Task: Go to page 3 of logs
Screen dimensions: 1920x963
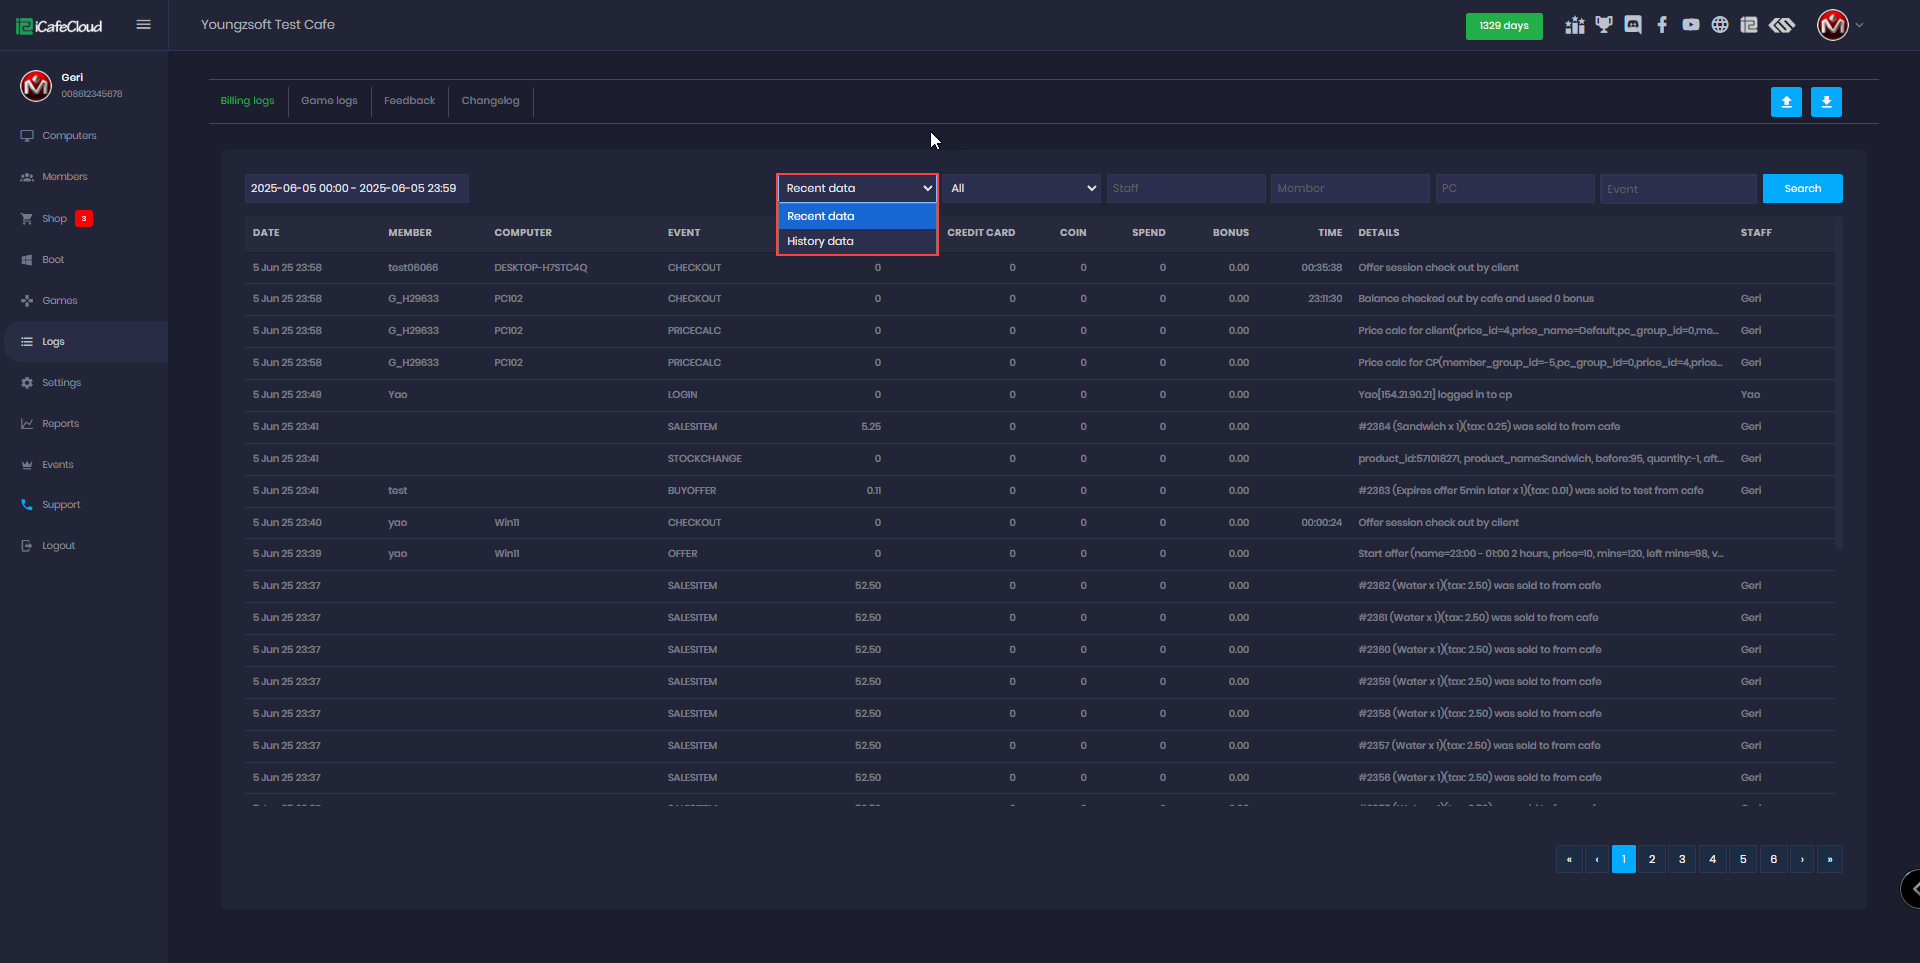Action: (1682, 859)
